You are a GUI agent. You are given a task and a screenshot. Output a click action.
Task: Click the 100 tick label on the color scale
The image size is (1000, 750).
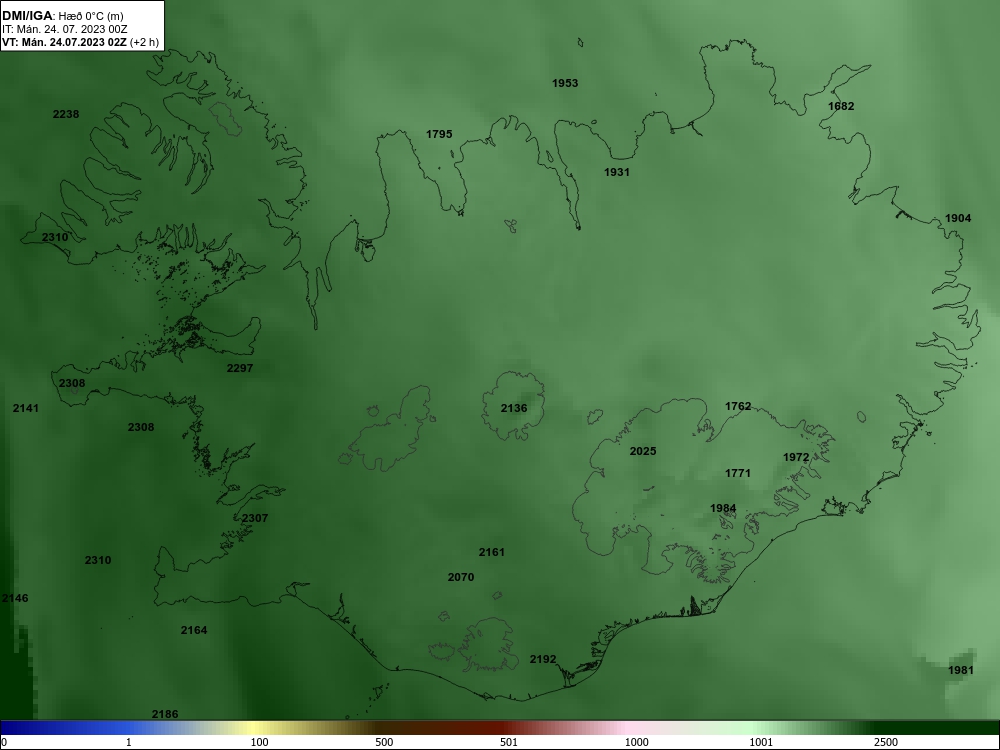coord(260,742)
